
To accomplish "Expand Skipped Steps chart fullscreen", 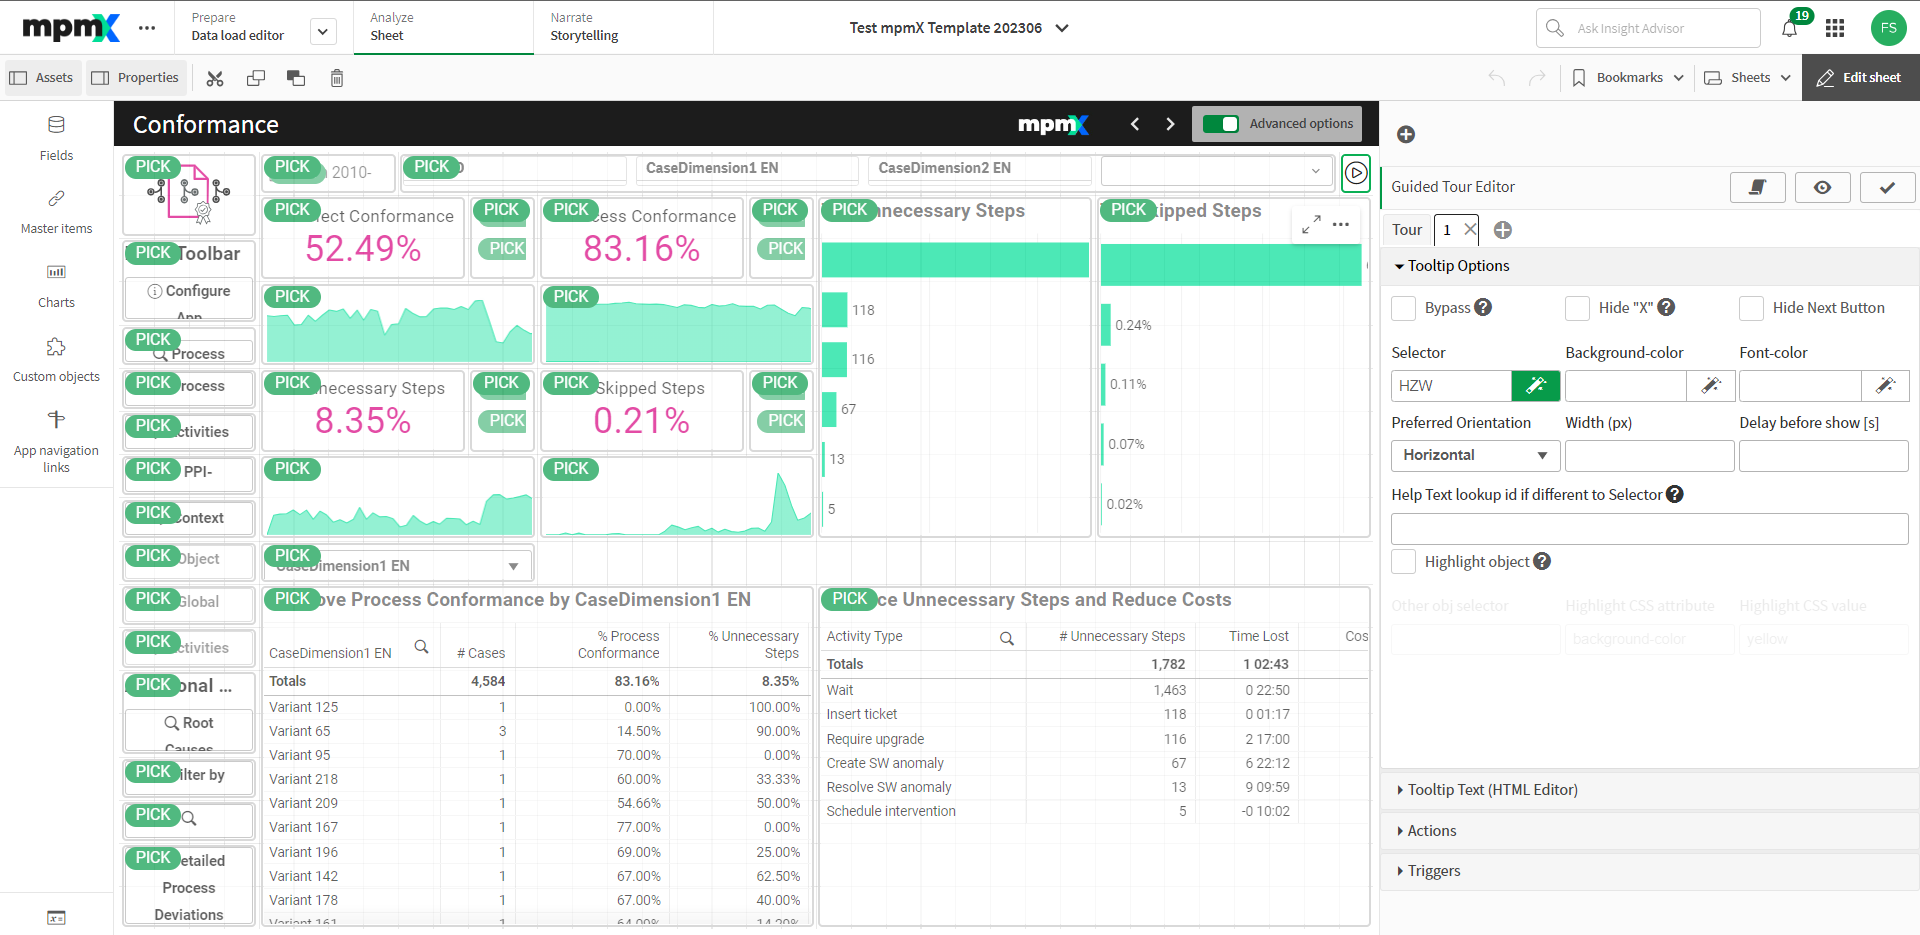I will pos(1311,225).
